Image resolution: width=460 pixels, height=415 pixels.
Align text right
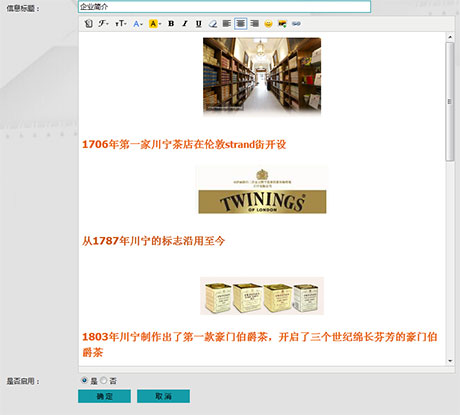pyautogui.click(x=255, y=24)
